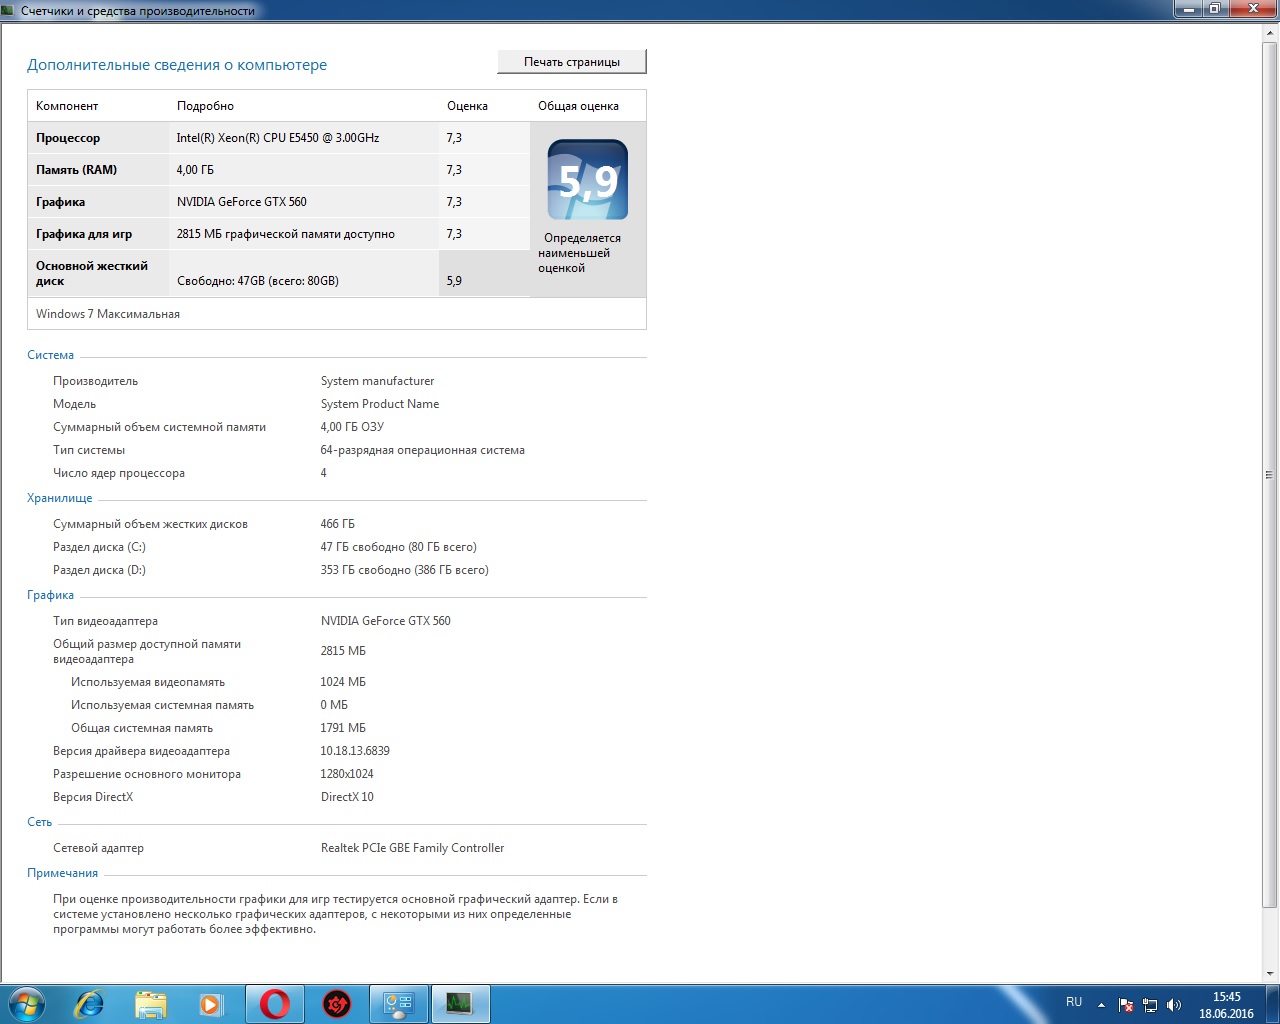This screenshot has width=1280, height=1024.
Task: Open the volume speaker tray icon
Action: coord(1174,1005)
